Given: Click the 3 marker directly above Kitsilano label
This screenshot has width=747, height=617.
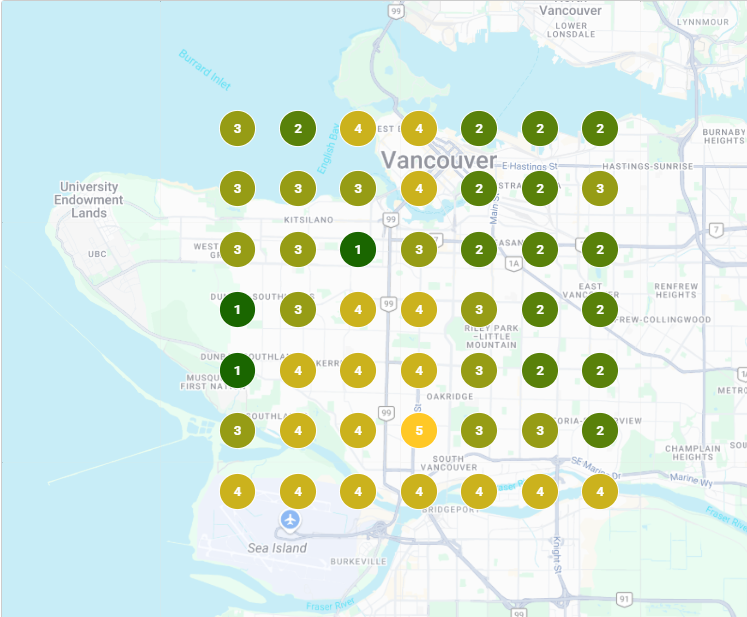Looking at the screenshot, I should tap(298, 189).
